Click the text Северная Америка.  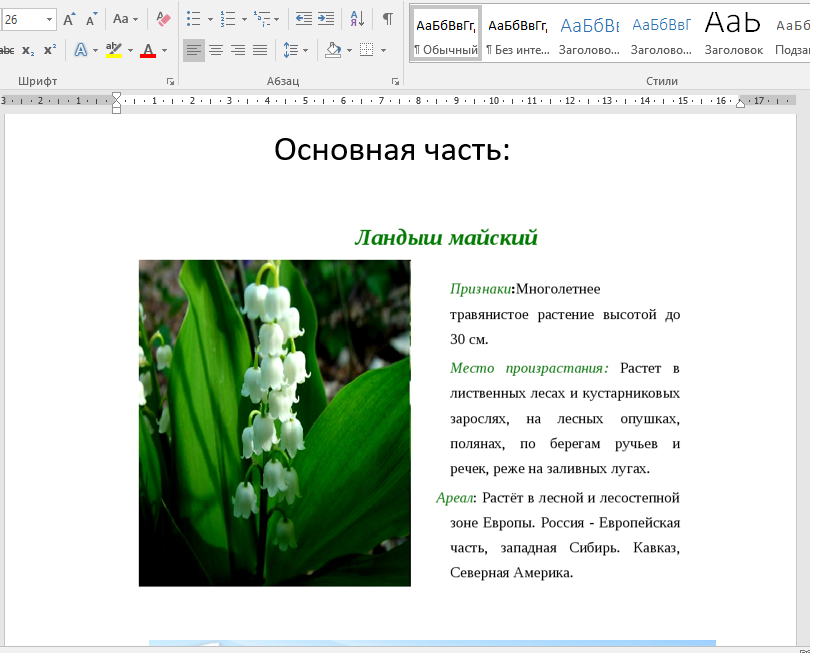click(511, 573)
